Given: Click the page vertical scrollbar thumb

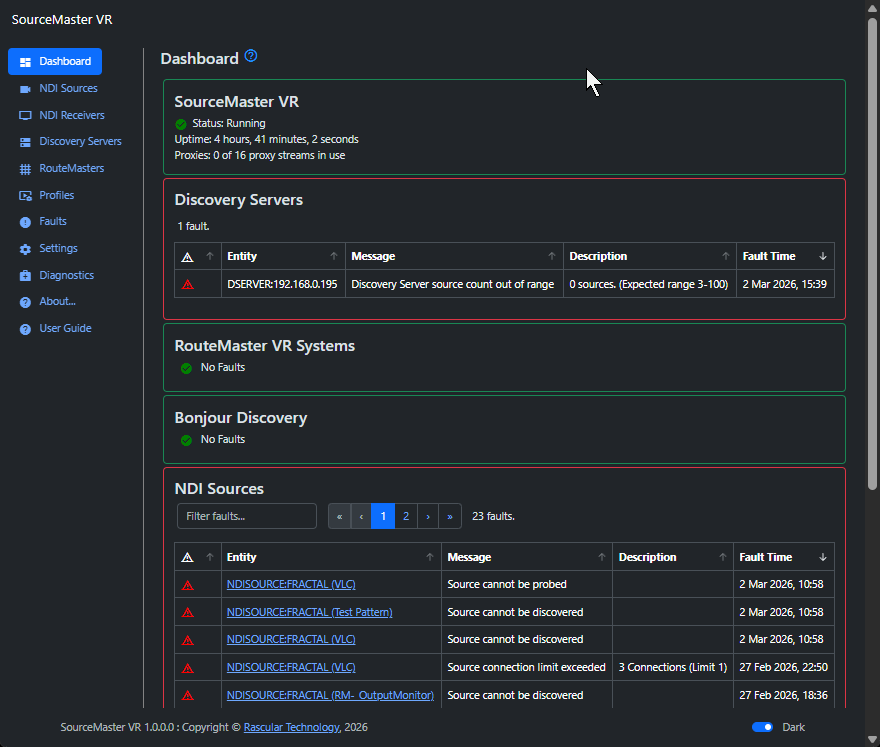Looking at the screenshot, I should coord(872,254).
